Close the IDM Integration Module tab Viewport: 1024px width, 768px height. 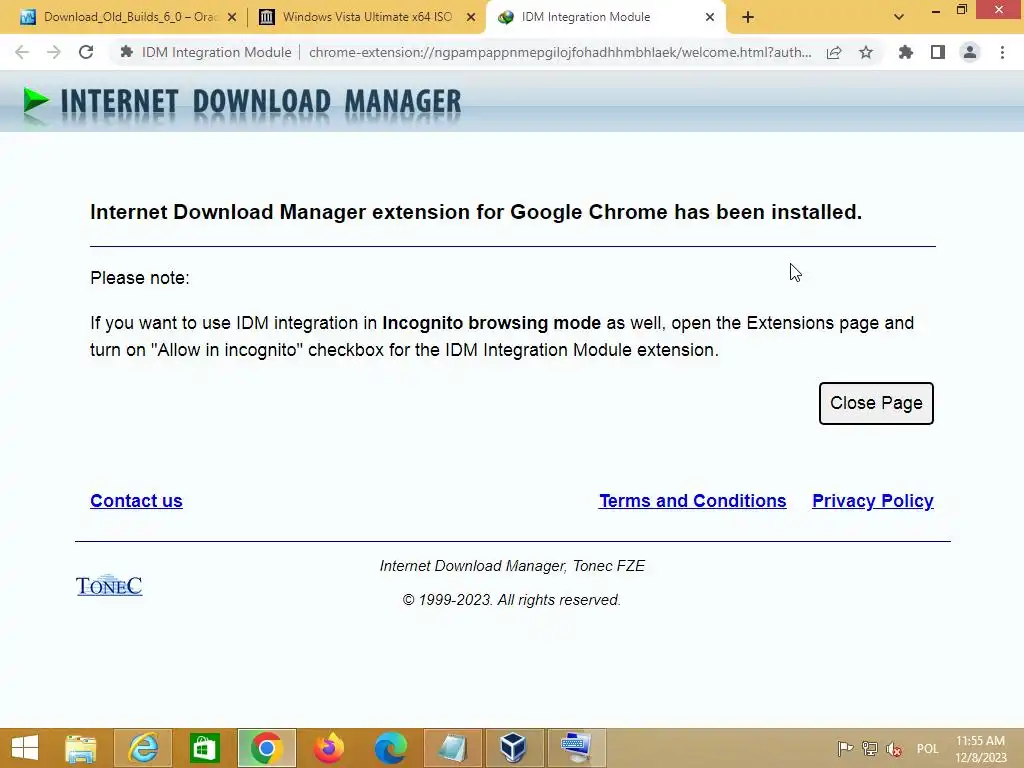coord(710,18)
